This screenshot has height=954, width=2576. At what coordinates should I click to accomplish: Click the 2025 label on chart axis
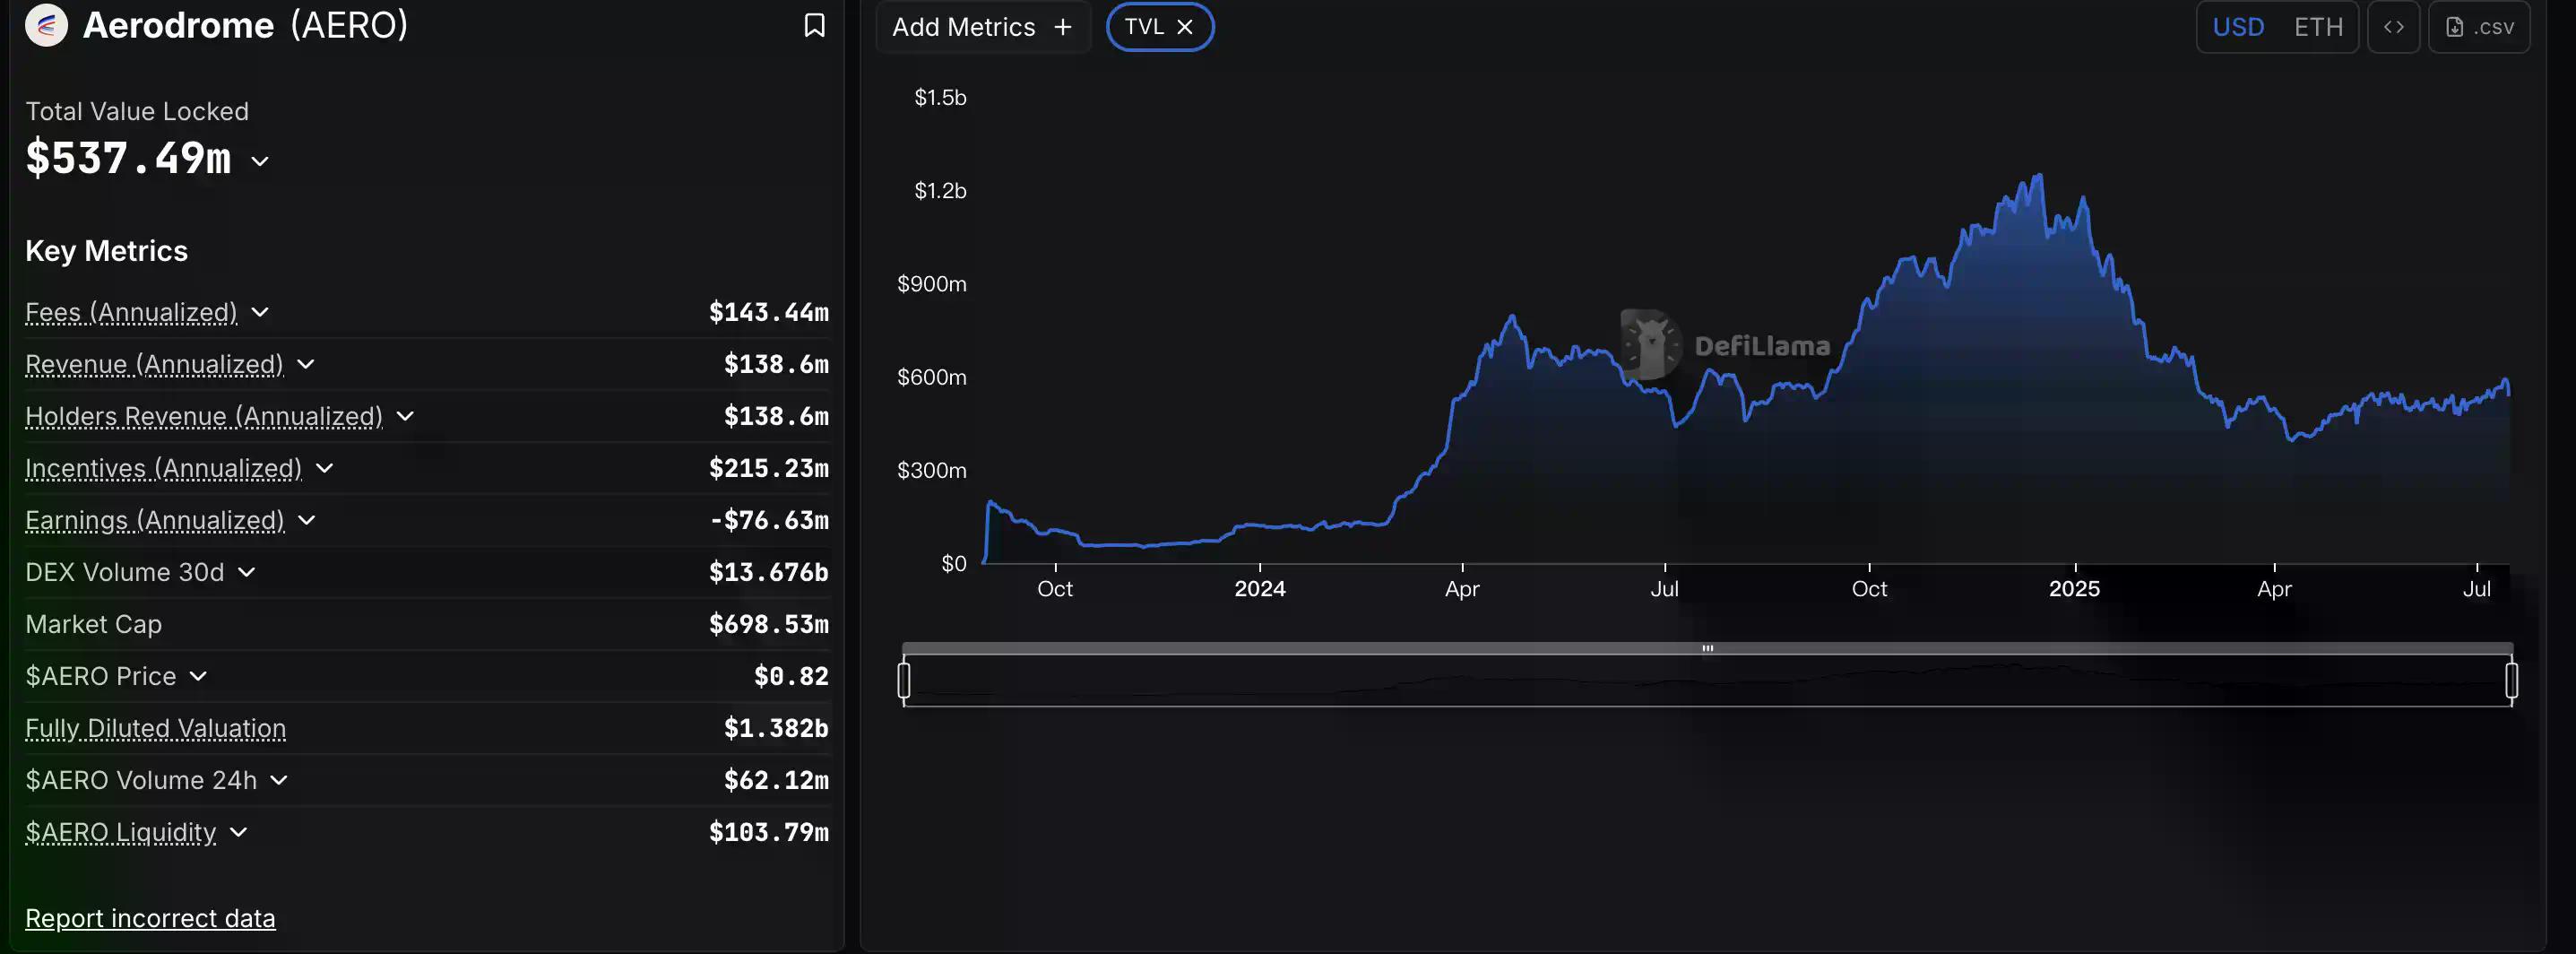(x=2074, y=588)
